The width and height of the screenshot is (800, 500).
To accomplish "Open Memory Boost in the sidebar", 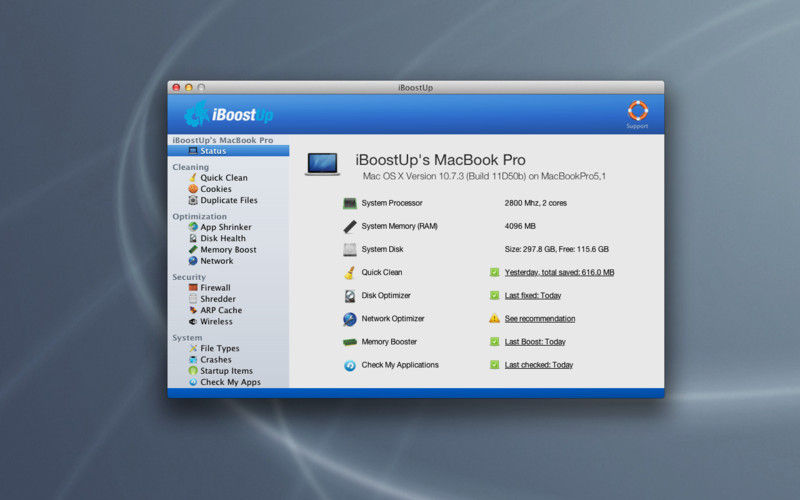I will pos(228,250).
